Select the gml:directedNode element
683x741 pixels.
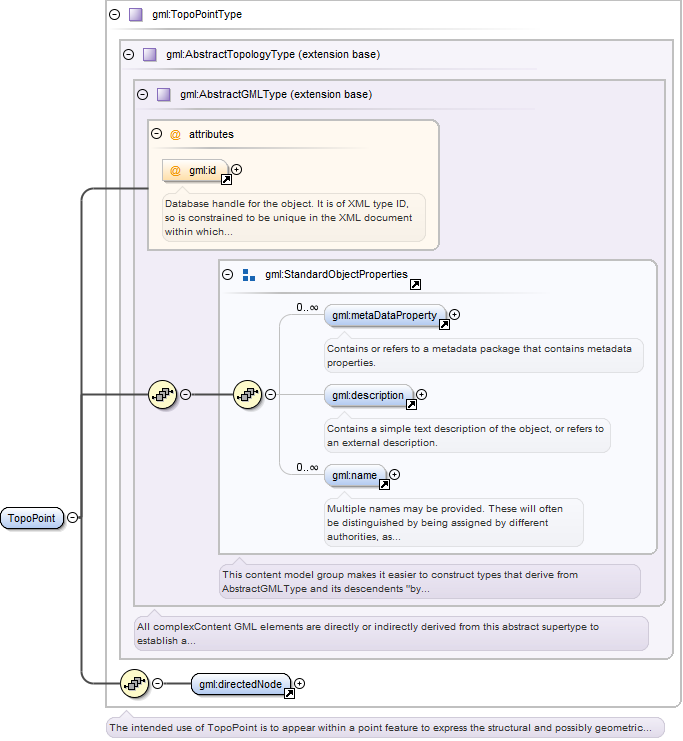pyautogui.click(x=241, y=684)
